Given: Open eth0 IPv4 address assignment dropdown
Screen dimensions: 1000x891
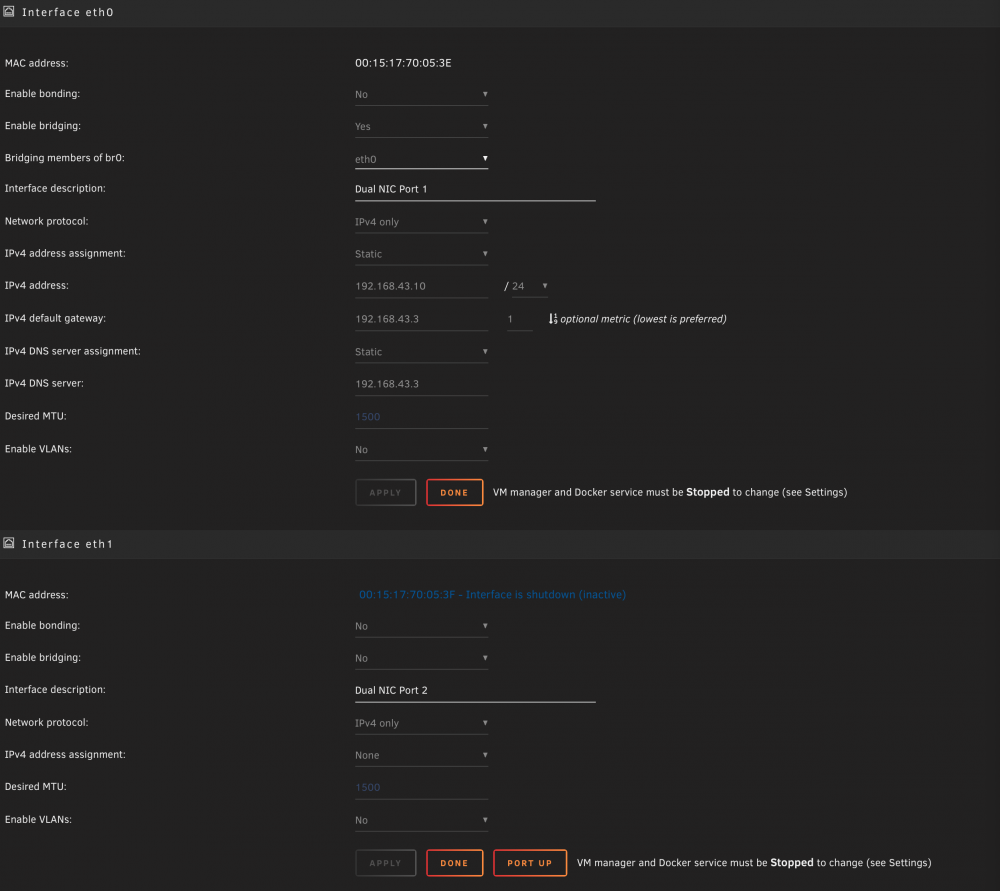Looking at the screenshot, I should click(x=421, y=254).
